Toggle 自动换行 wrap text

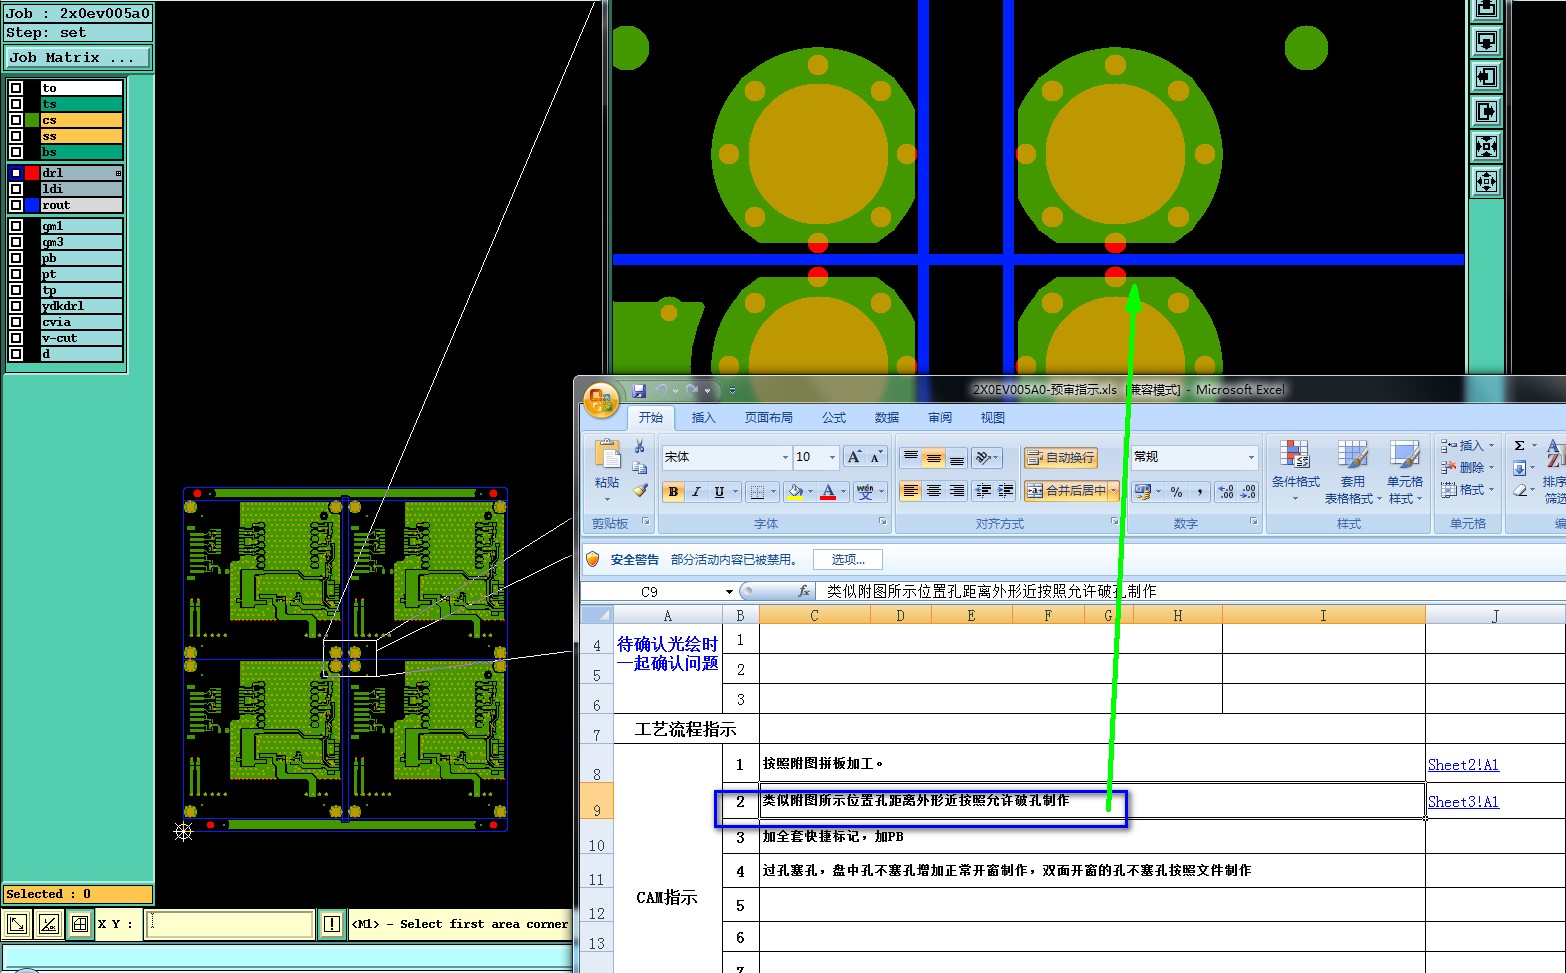point(1060,458)
